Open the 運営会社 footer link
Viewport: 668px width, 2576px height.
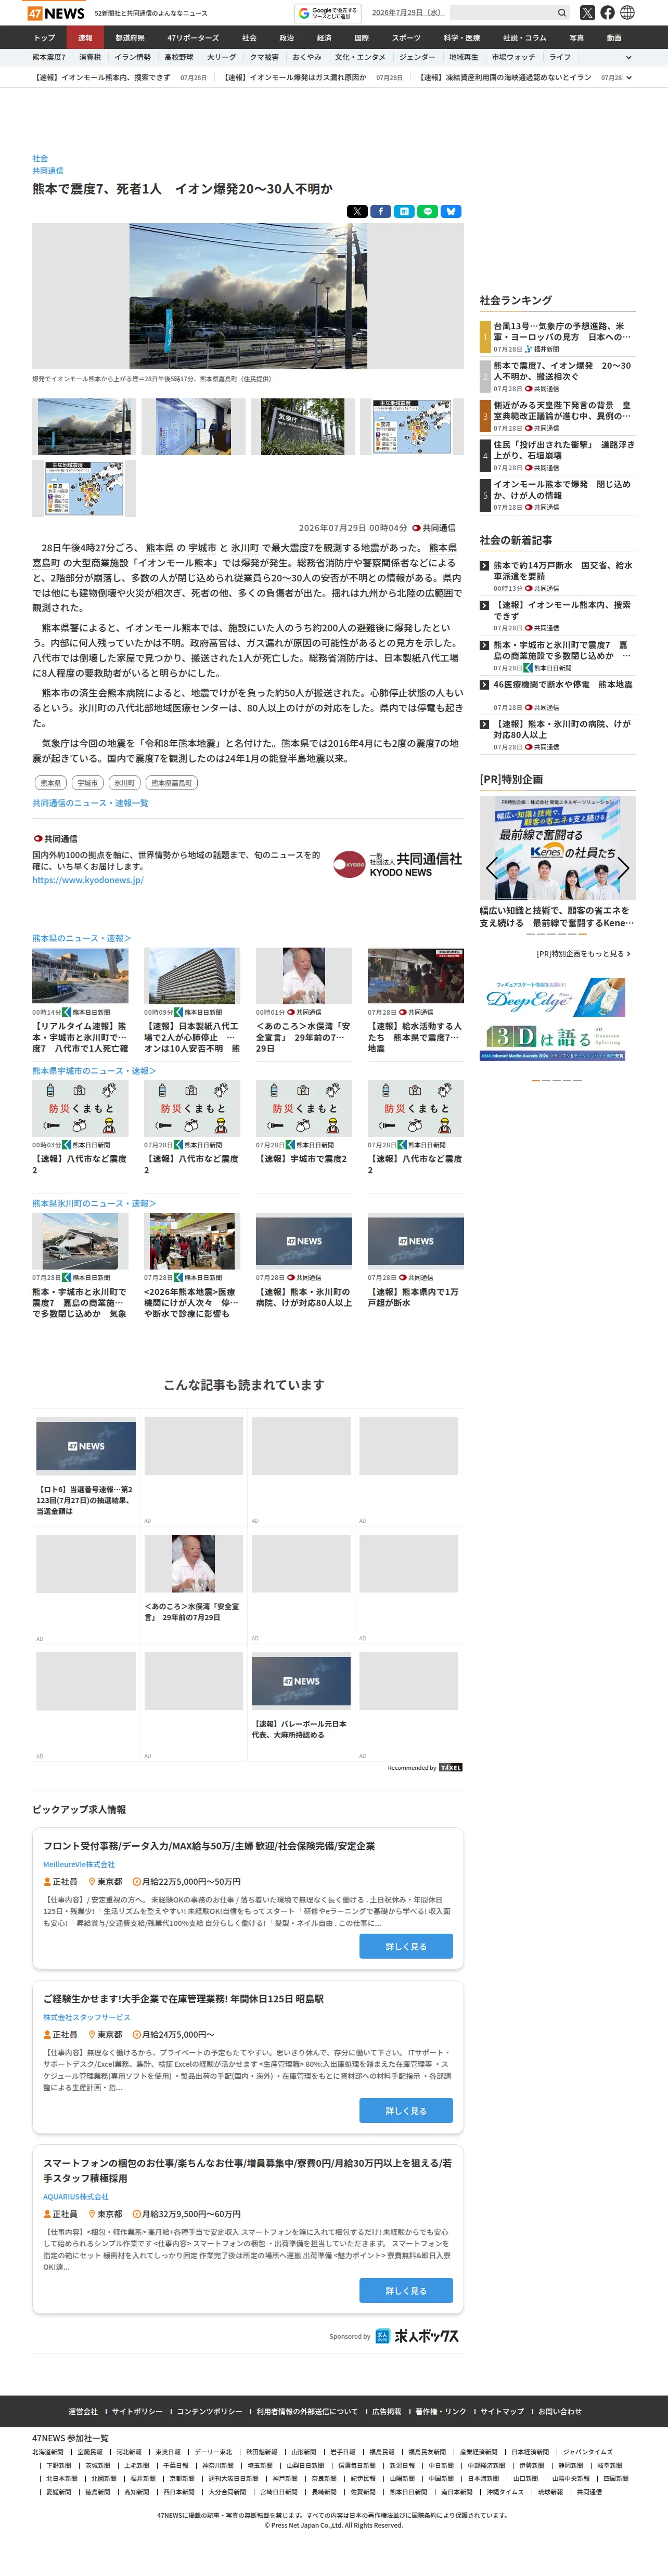pyautogui.click(x=83, y=2411)
